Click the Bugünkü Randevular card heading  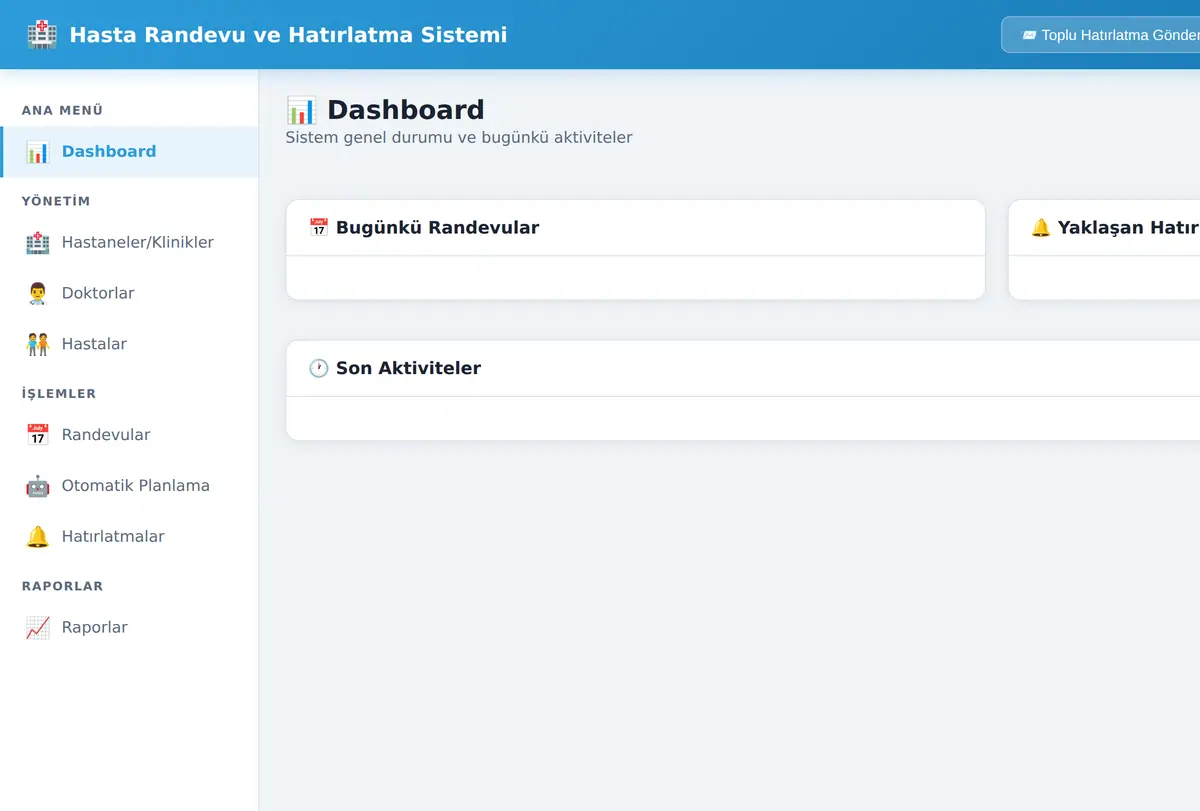tap(437, 228)
